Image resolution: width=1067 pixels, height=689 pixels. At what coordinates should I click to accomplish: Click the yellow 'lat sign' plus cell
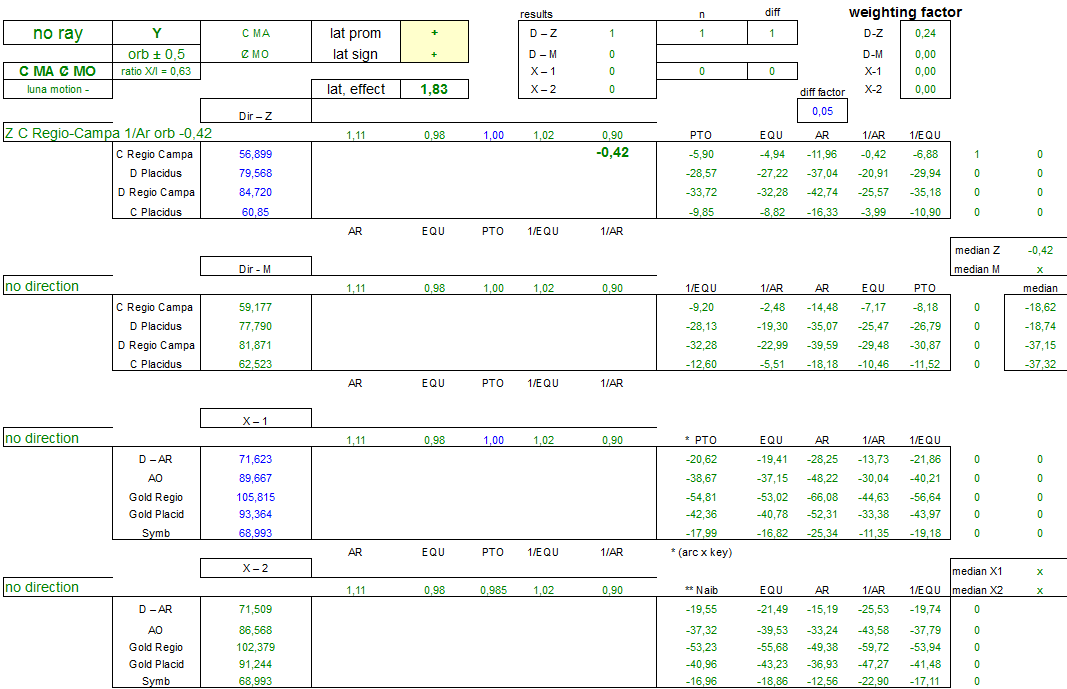pyautogui.click(x=434, y=54)
